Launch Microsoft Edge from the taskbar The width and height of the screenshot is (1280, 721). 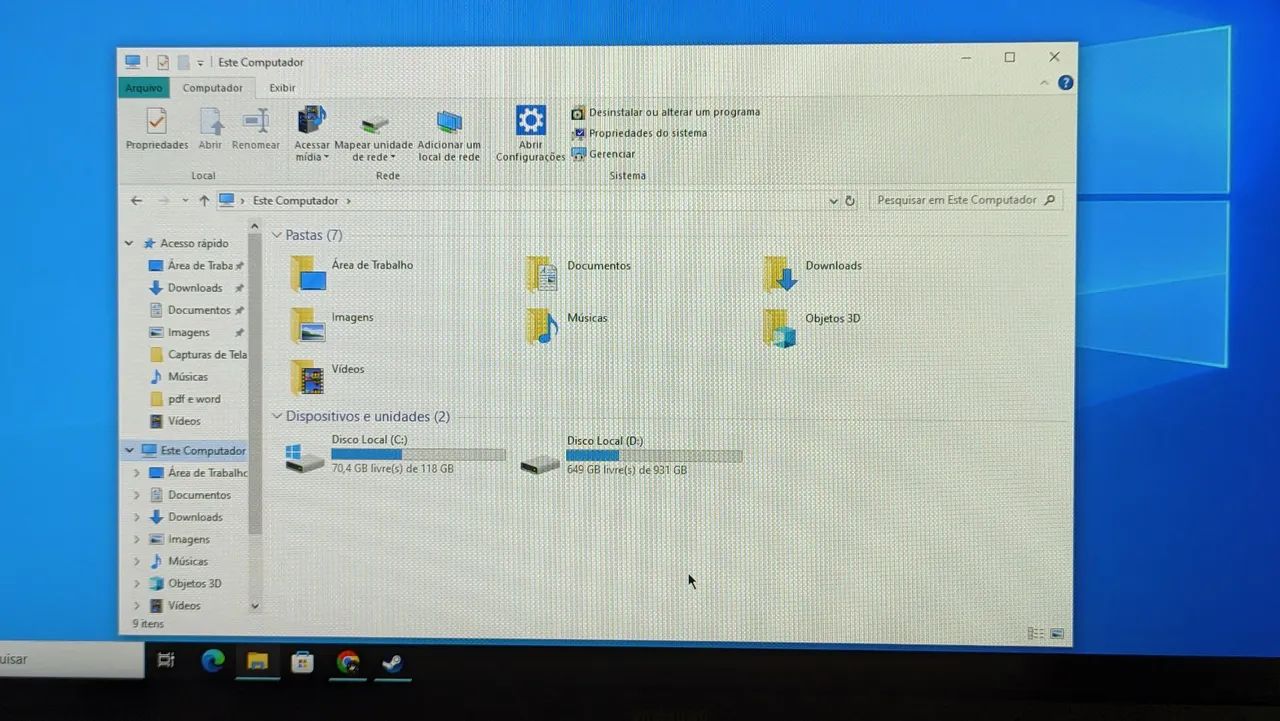[x=213, y=660]
